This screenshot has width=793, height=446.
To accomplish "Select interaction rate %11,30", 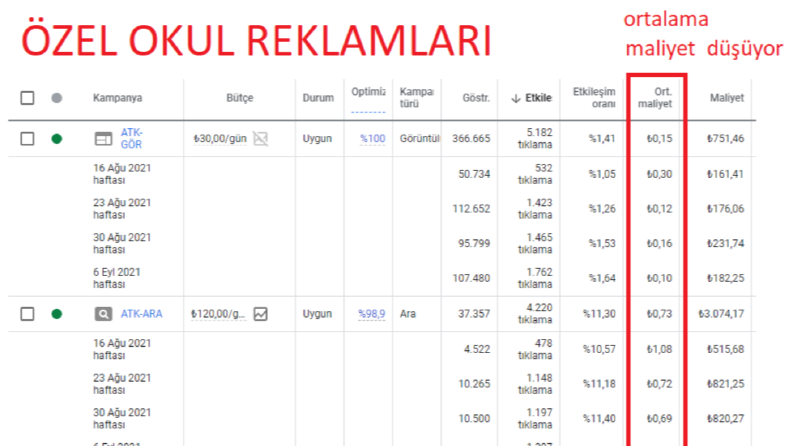I will (x=599, y=314).
